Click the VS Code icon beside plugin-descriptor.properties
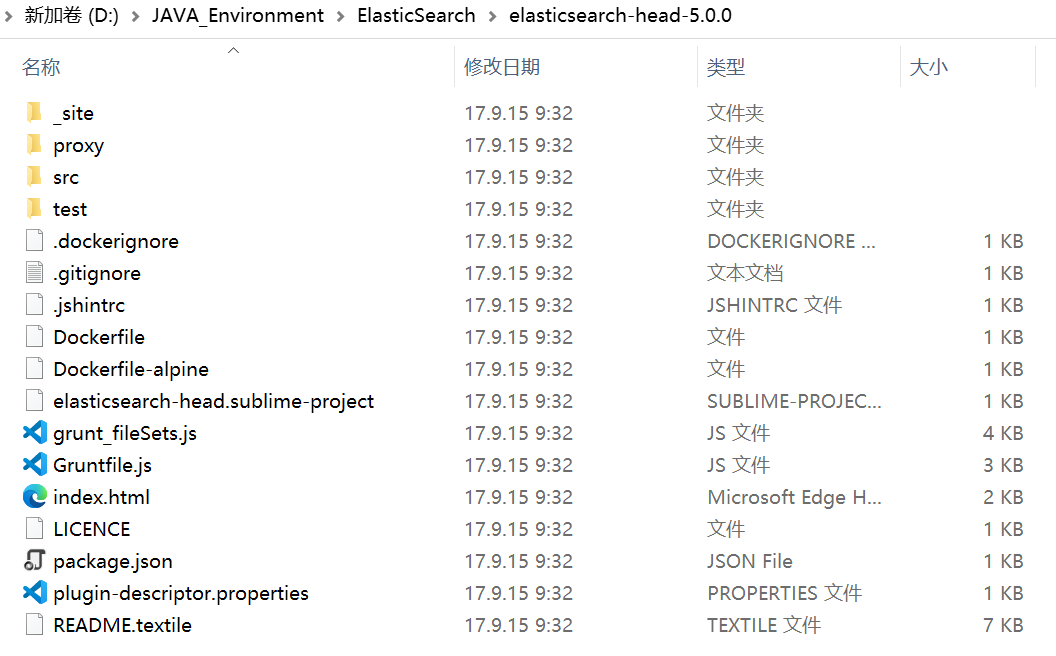The height and width of the screenshot is (656, 1056). point(35,593)
